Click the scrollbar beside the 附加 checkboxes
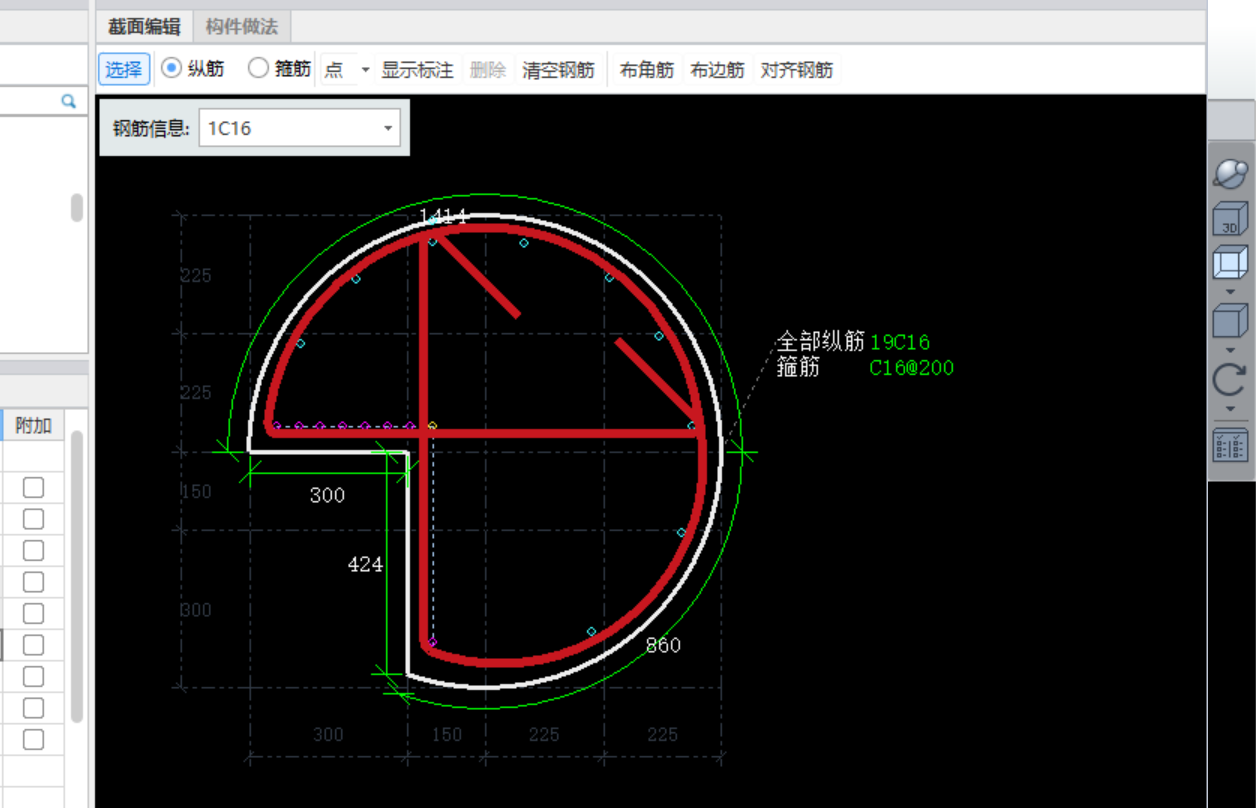Screen dimensions: 1256x808 pyautogui.click(x=78, y=576)
